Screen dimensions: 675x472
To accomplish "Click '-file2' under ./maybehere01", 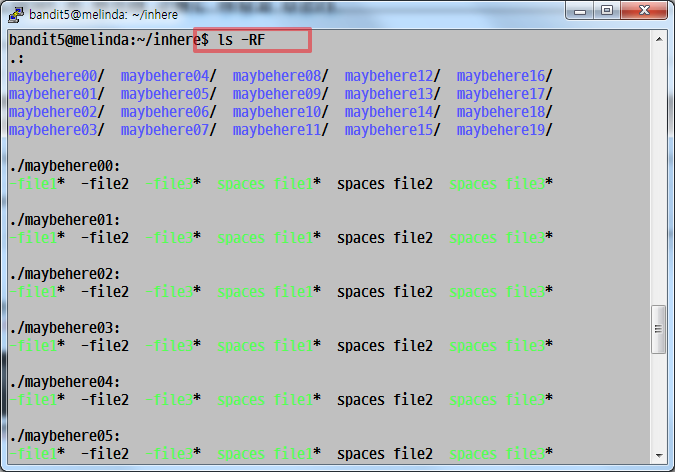I will click(x=105, y=238).
